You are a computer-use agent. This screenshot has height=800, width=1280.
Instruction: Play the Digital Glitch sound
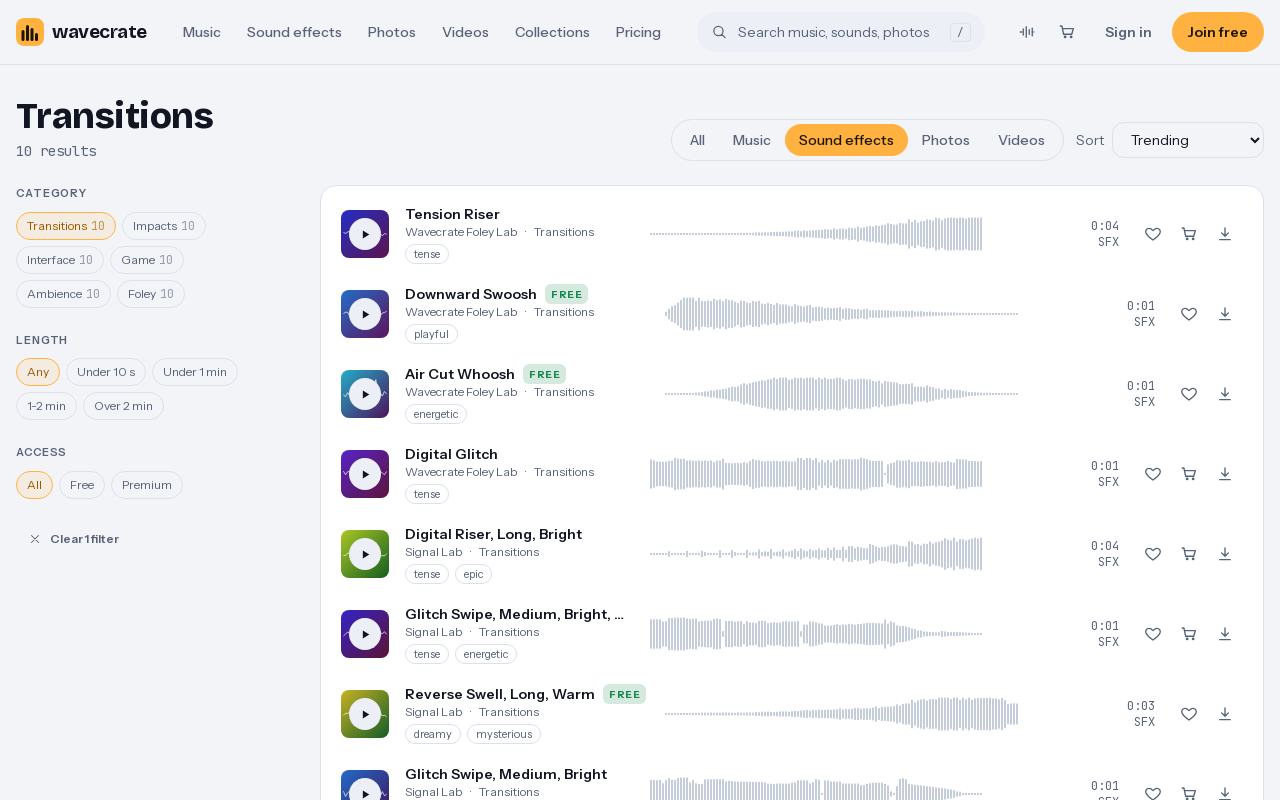pos(365,474)
